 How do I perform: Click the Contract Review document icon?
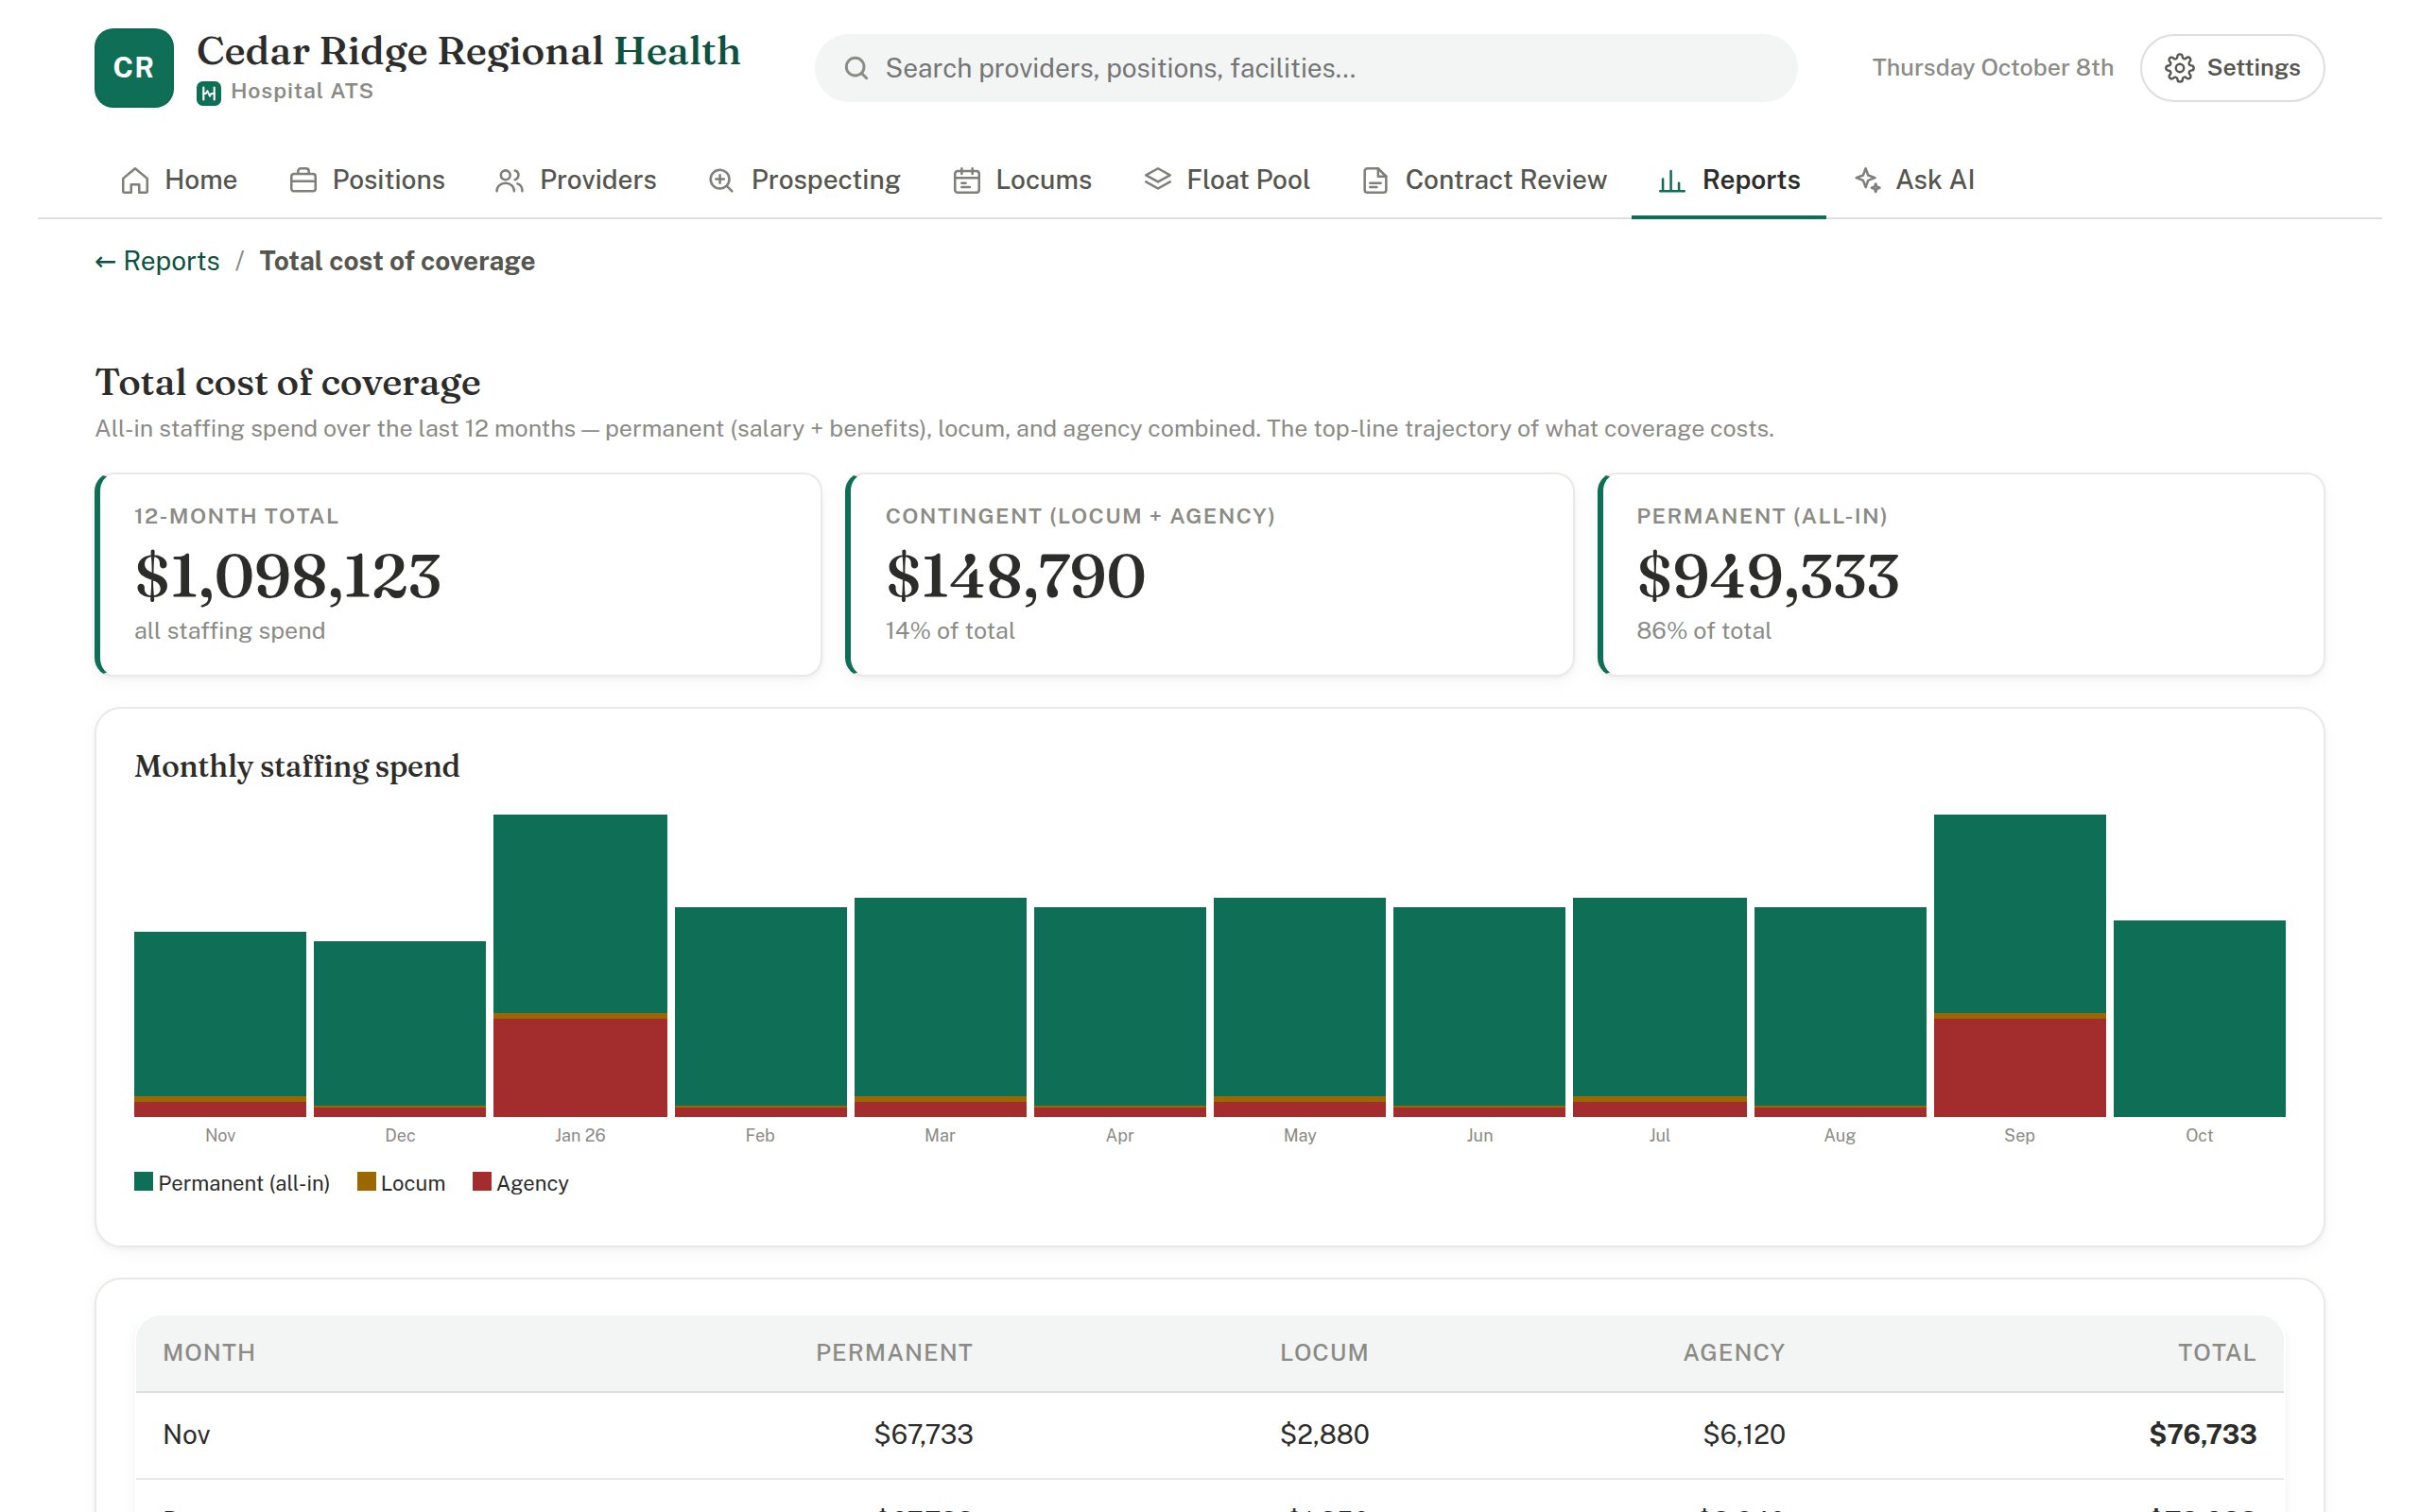tap(1375, 180)
